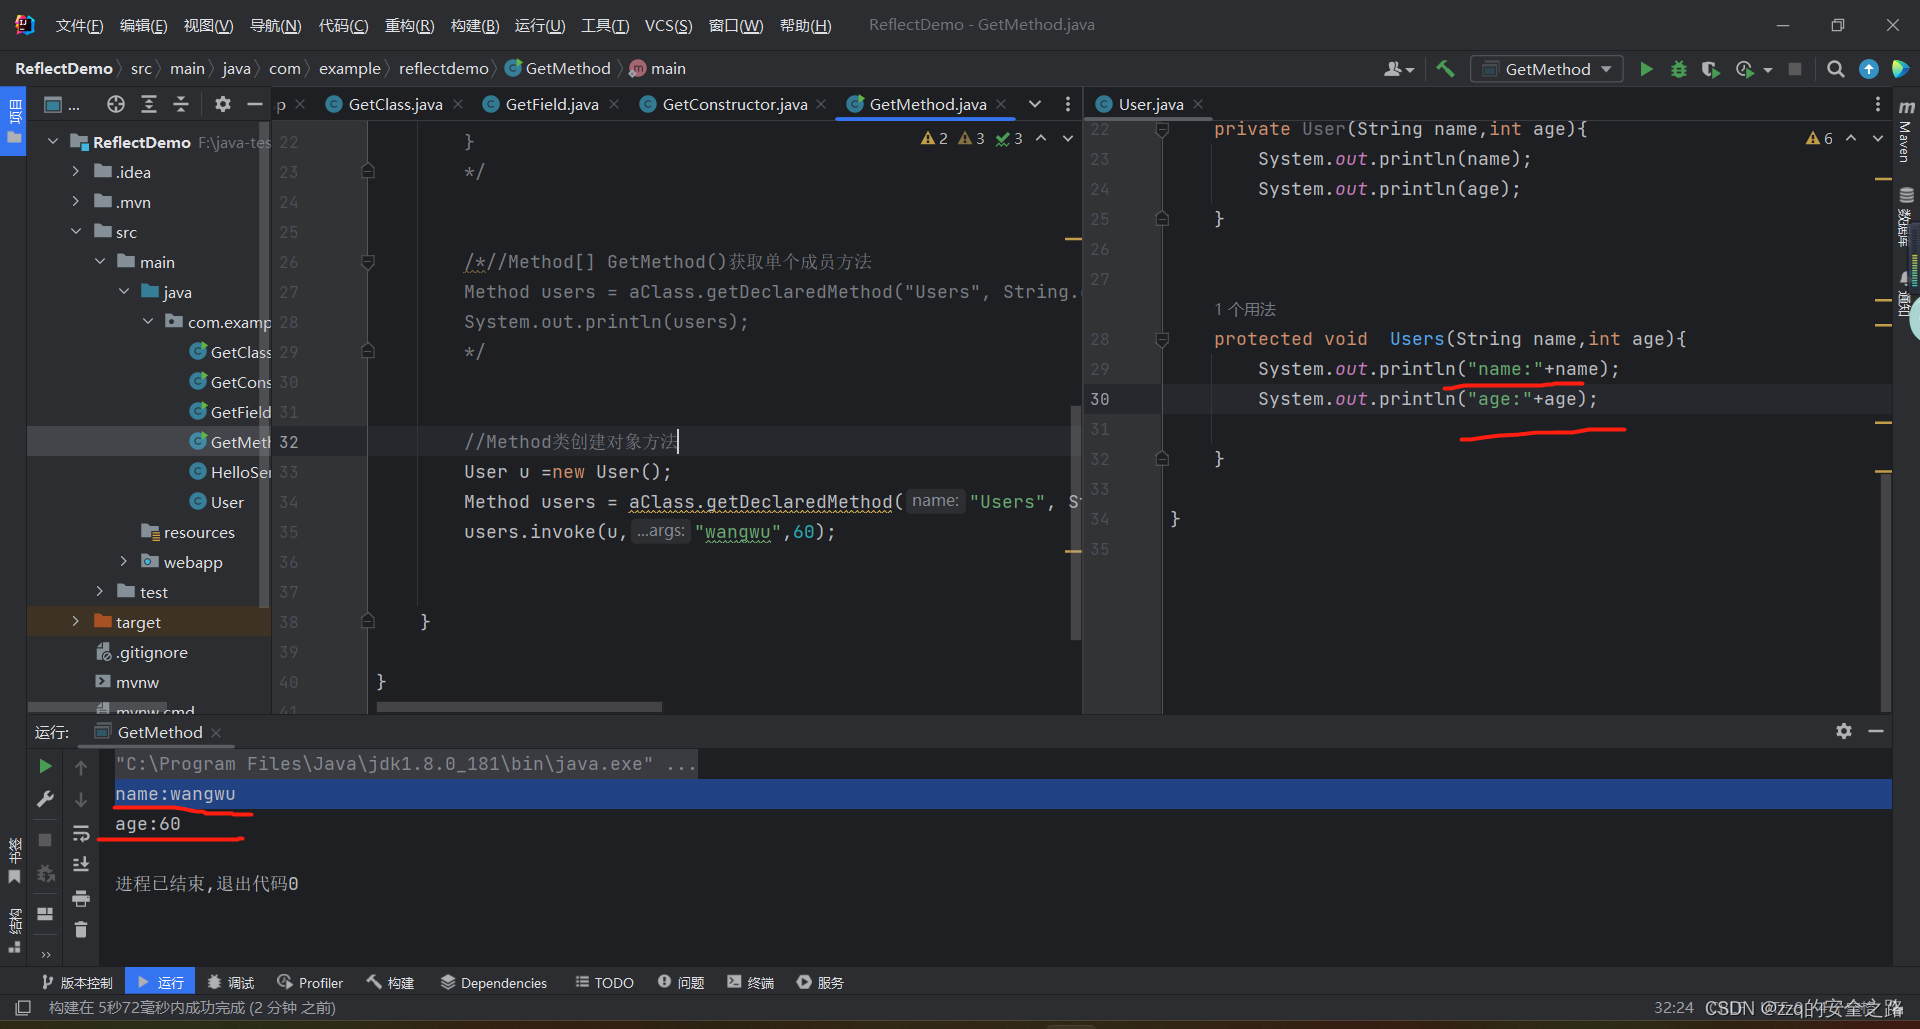The height and width of the screenshot is (1029, 1920).
Task: Collapse the src folder node
Action: pyautogui.click(x=76, y=232)
